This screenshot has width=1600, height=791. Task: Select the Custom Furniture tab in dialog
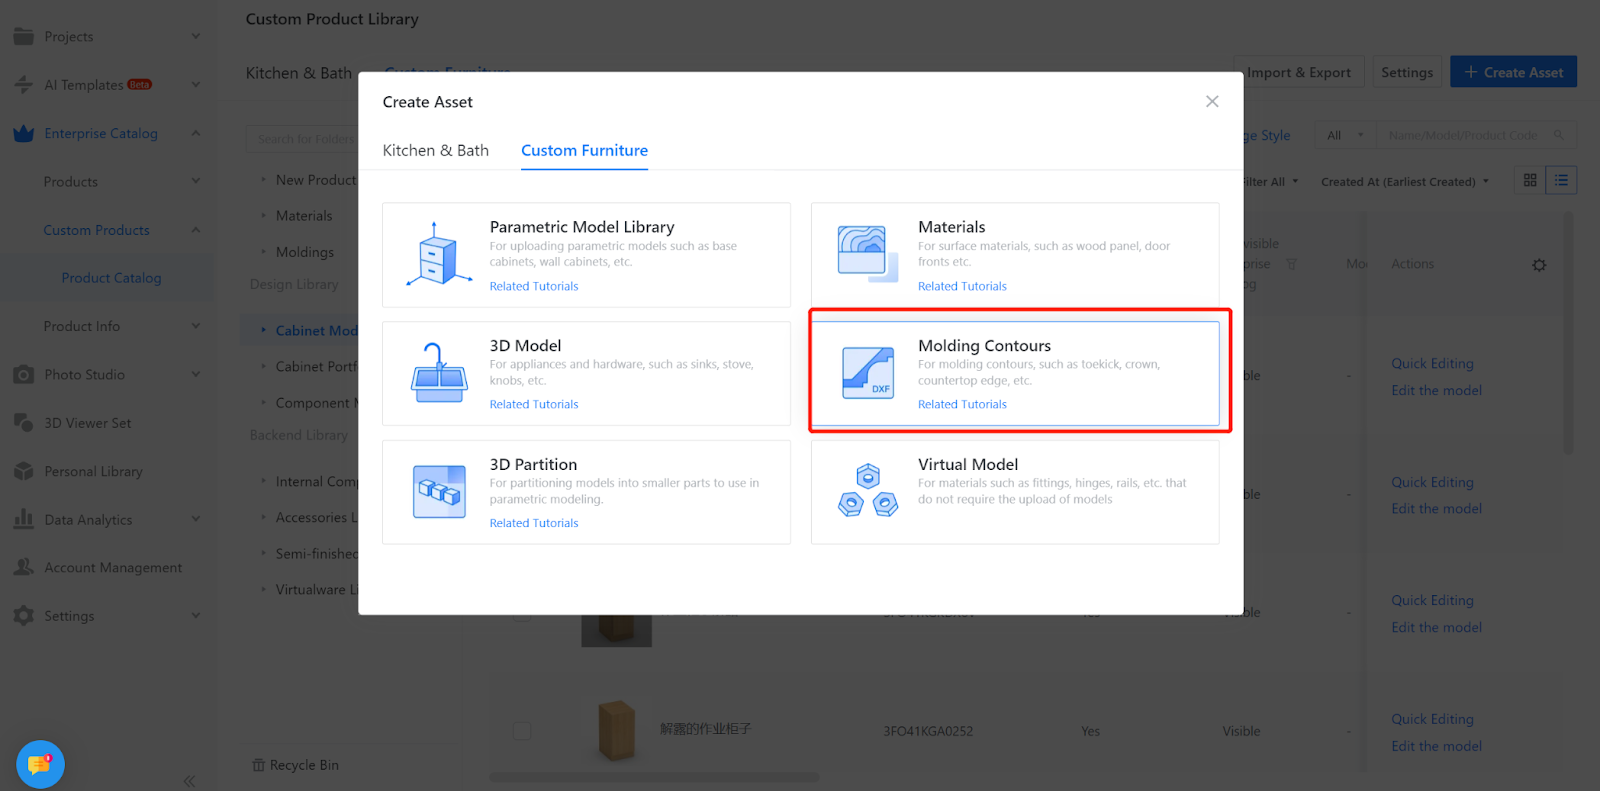[584, 151]
